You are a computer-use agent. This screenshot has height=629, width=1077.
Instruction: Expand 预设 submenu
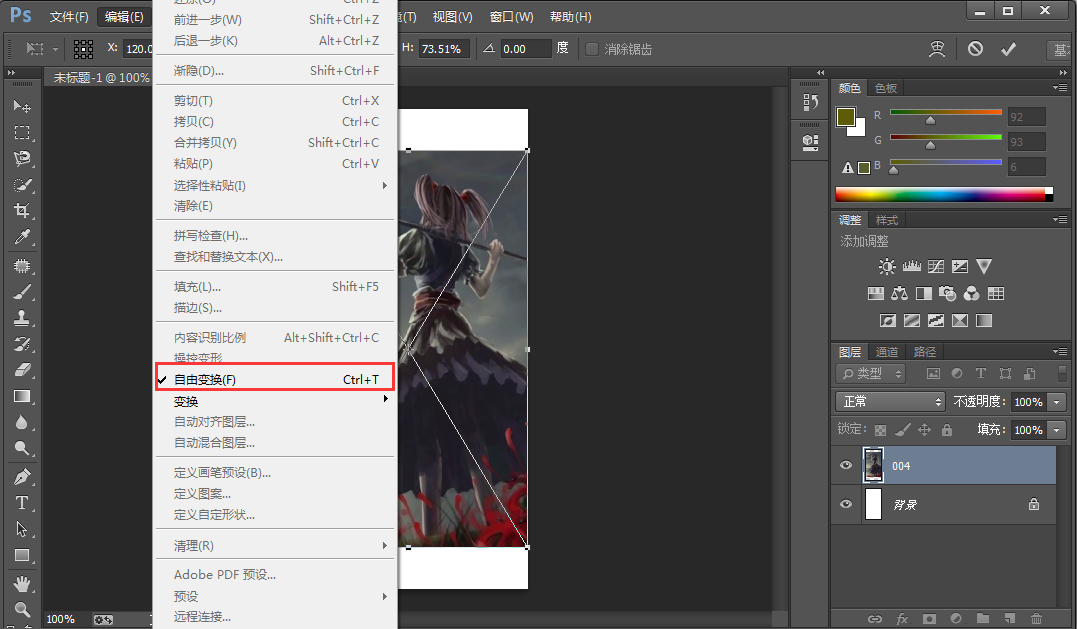pos(275,596)
